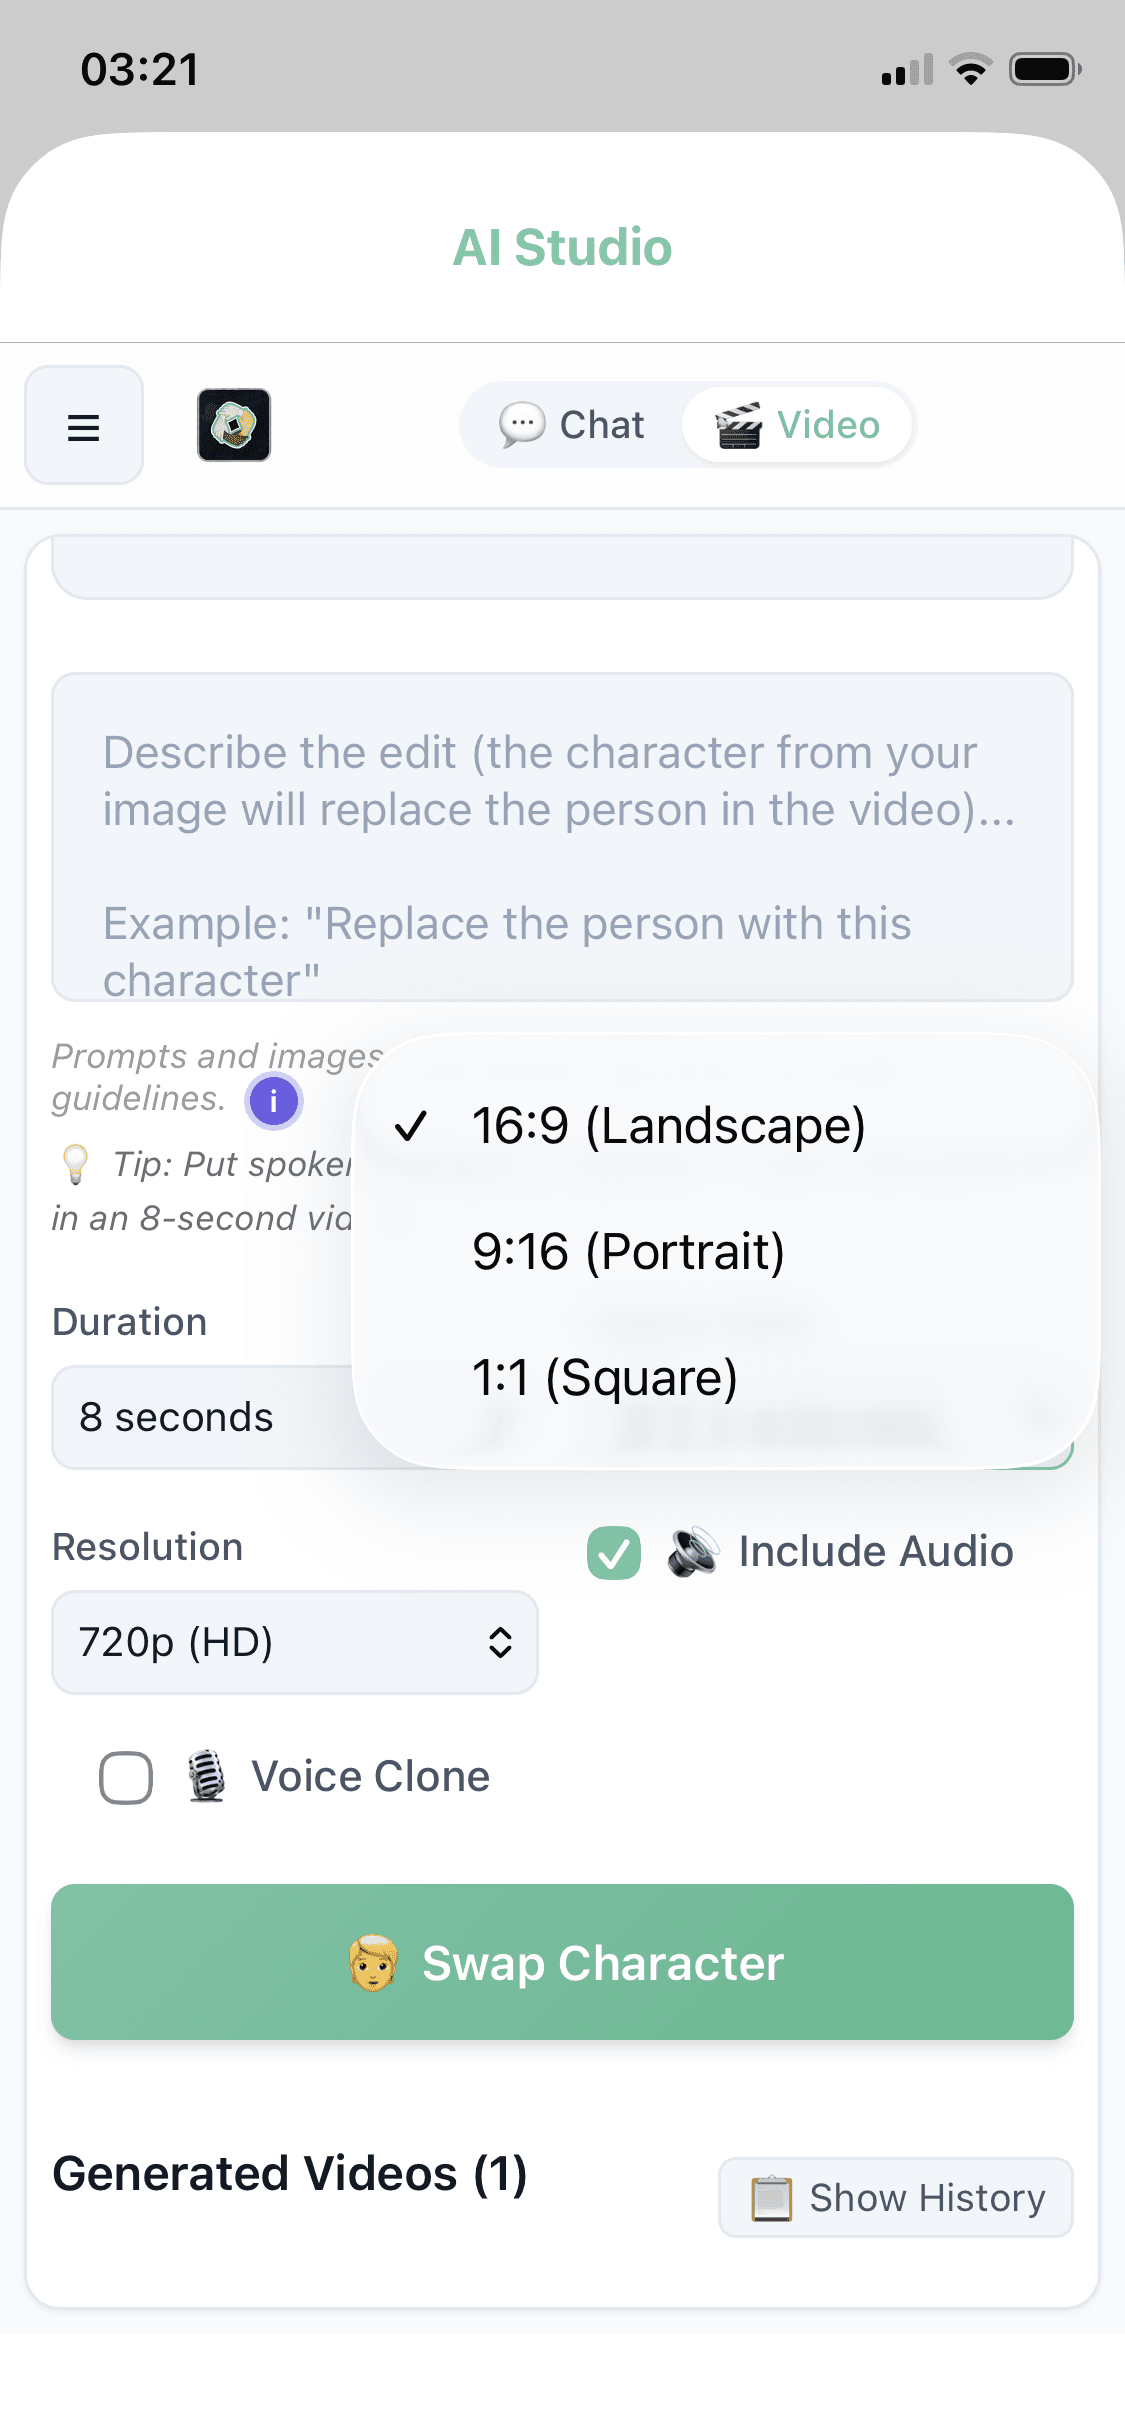Choose the 1:1 (Square) option
The height and width of the screenshot is (2436, 1125).
[x=604, y=1378]
